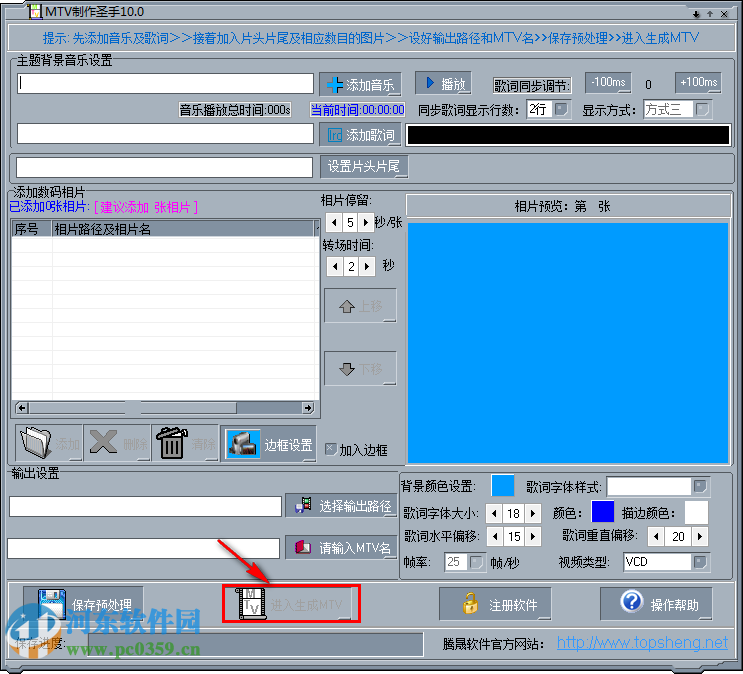Click the 添加音乐 (add music) button
The height and width of the screenshot is (674, 743).
click(x=360, y=85)
